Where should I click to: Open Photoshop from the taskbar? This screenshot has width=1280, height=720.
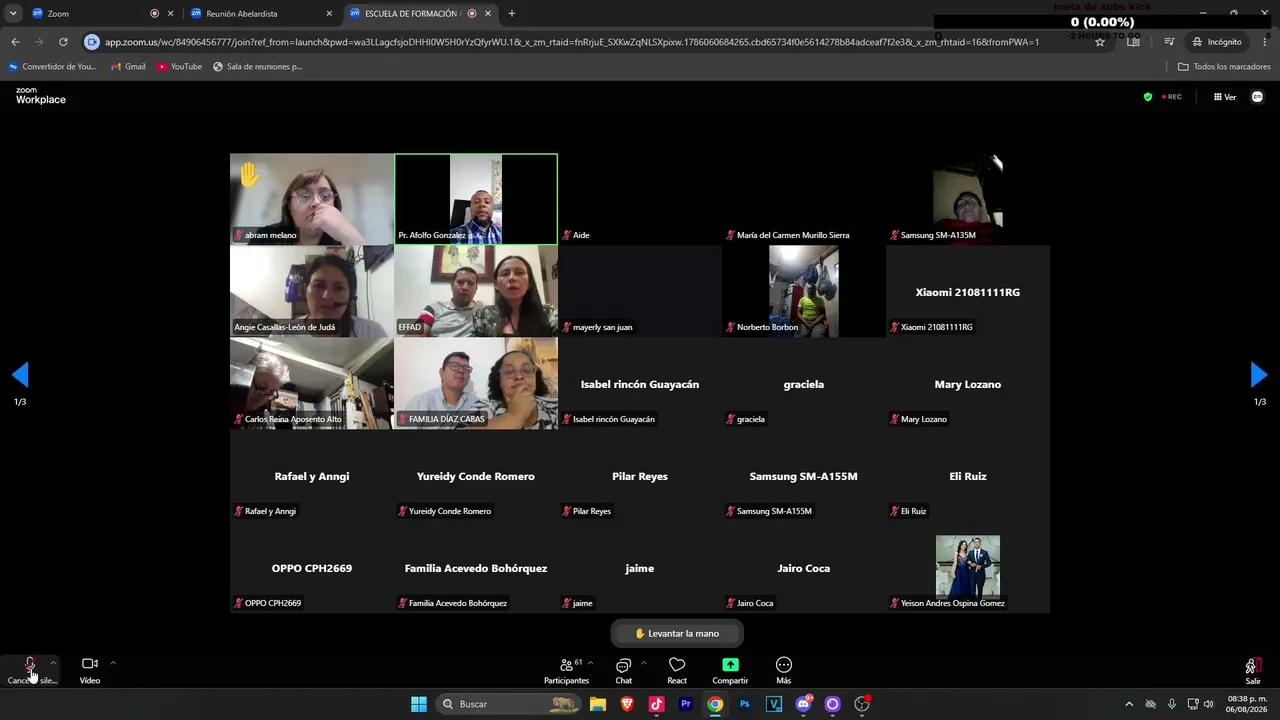coord(744,704)
